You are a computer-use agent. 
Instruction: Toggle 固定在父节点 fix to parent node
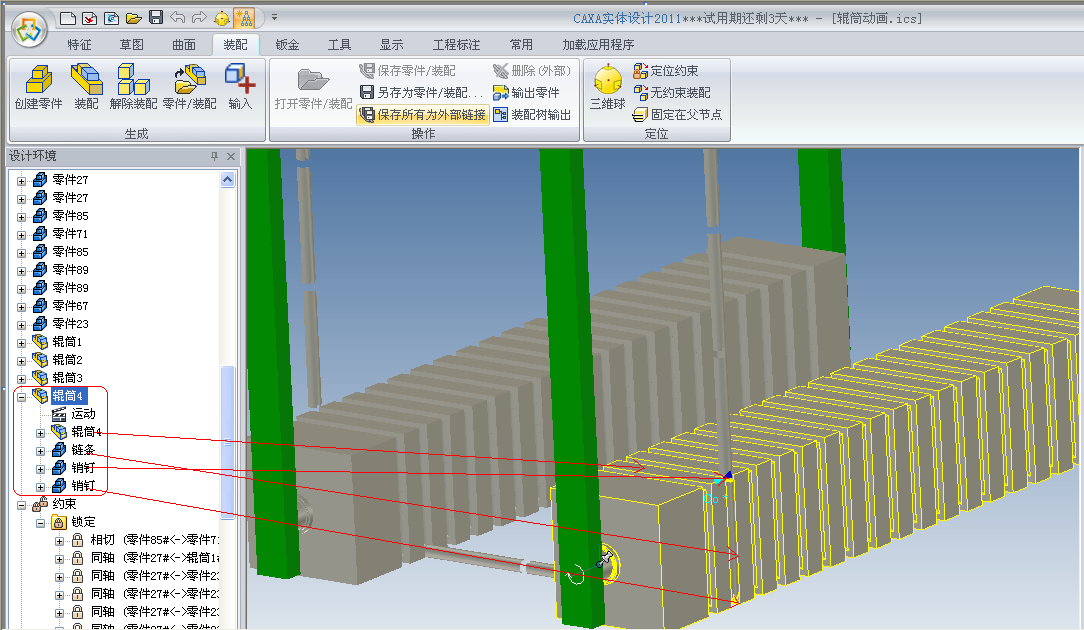(677, 114)
